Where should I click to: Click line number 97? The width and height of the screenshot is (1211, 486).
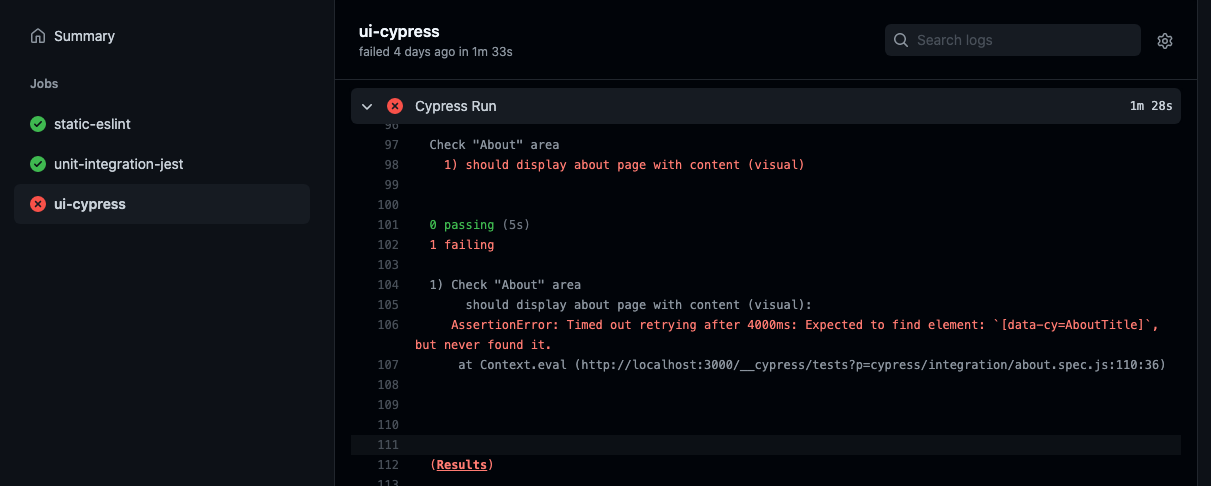click(391, 145)
